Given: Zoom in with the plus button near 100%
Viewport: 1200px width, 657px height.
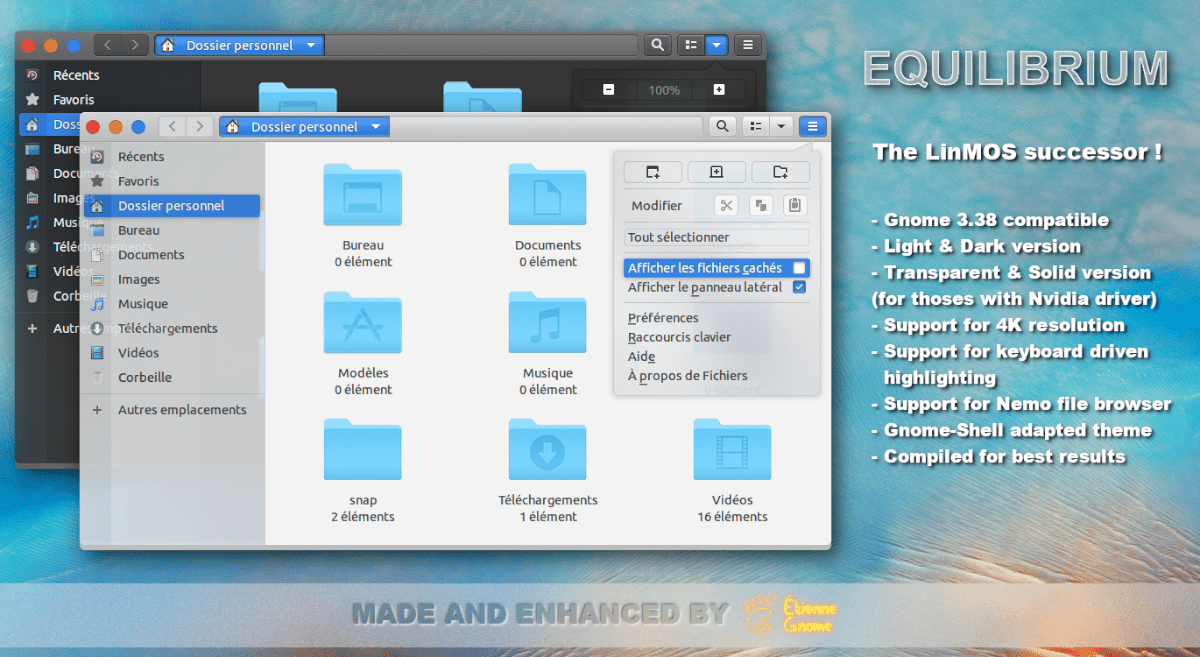Looking at the screenshot, I should pos(719,89).
